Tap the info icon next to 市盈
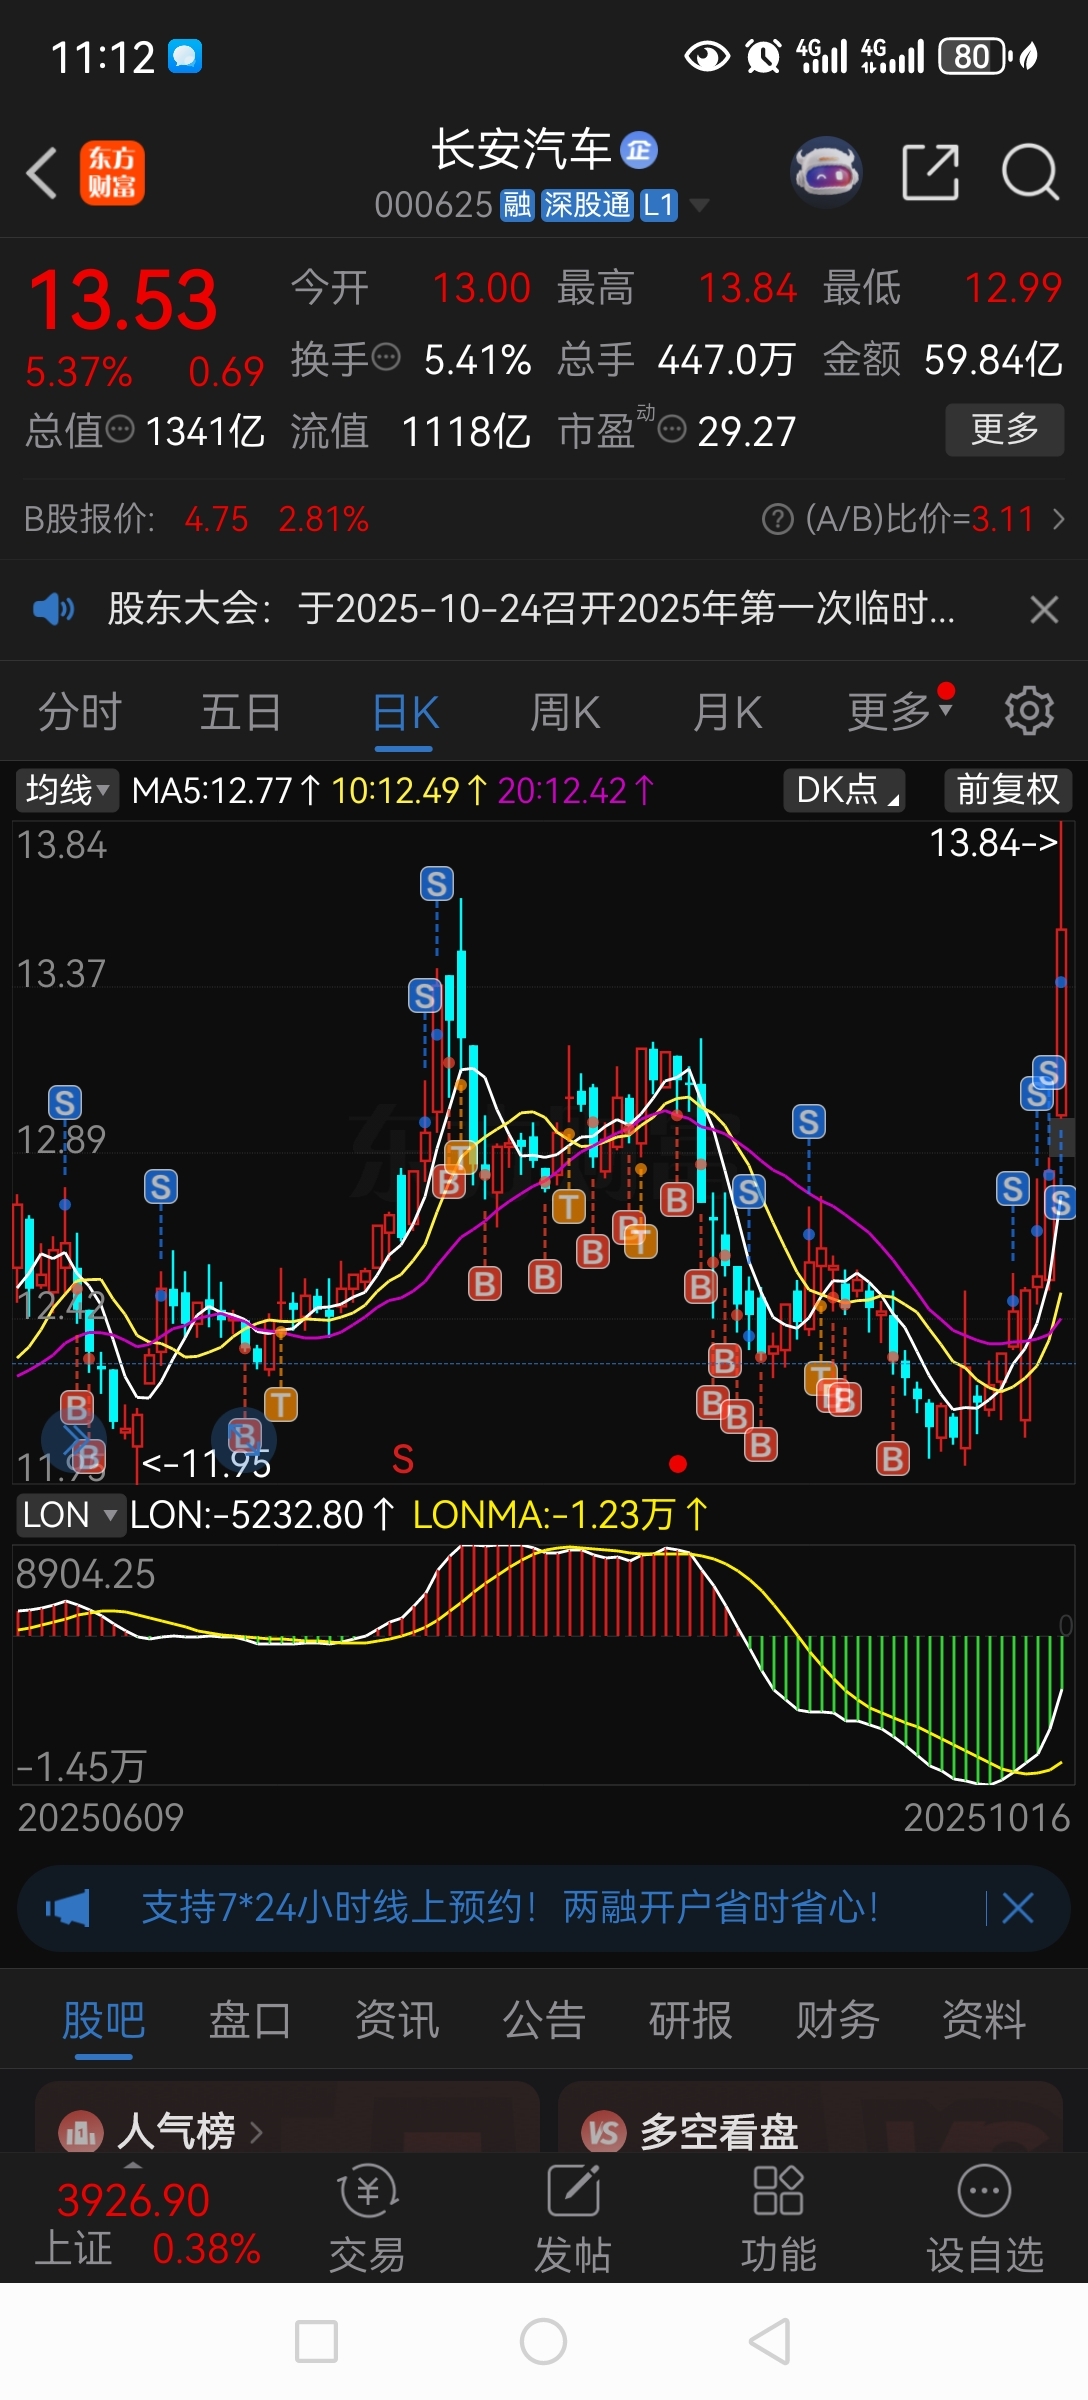Screen dimensions: 1088x2400 point(672,430)
